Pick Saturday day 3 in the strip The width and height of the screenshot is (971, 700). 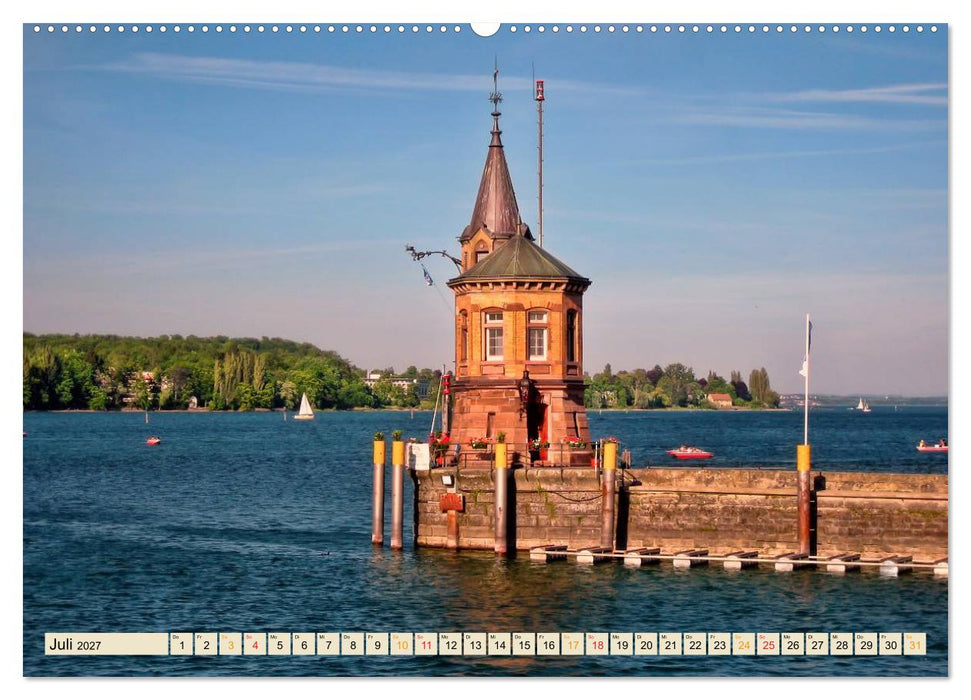(x=230, y=644)
